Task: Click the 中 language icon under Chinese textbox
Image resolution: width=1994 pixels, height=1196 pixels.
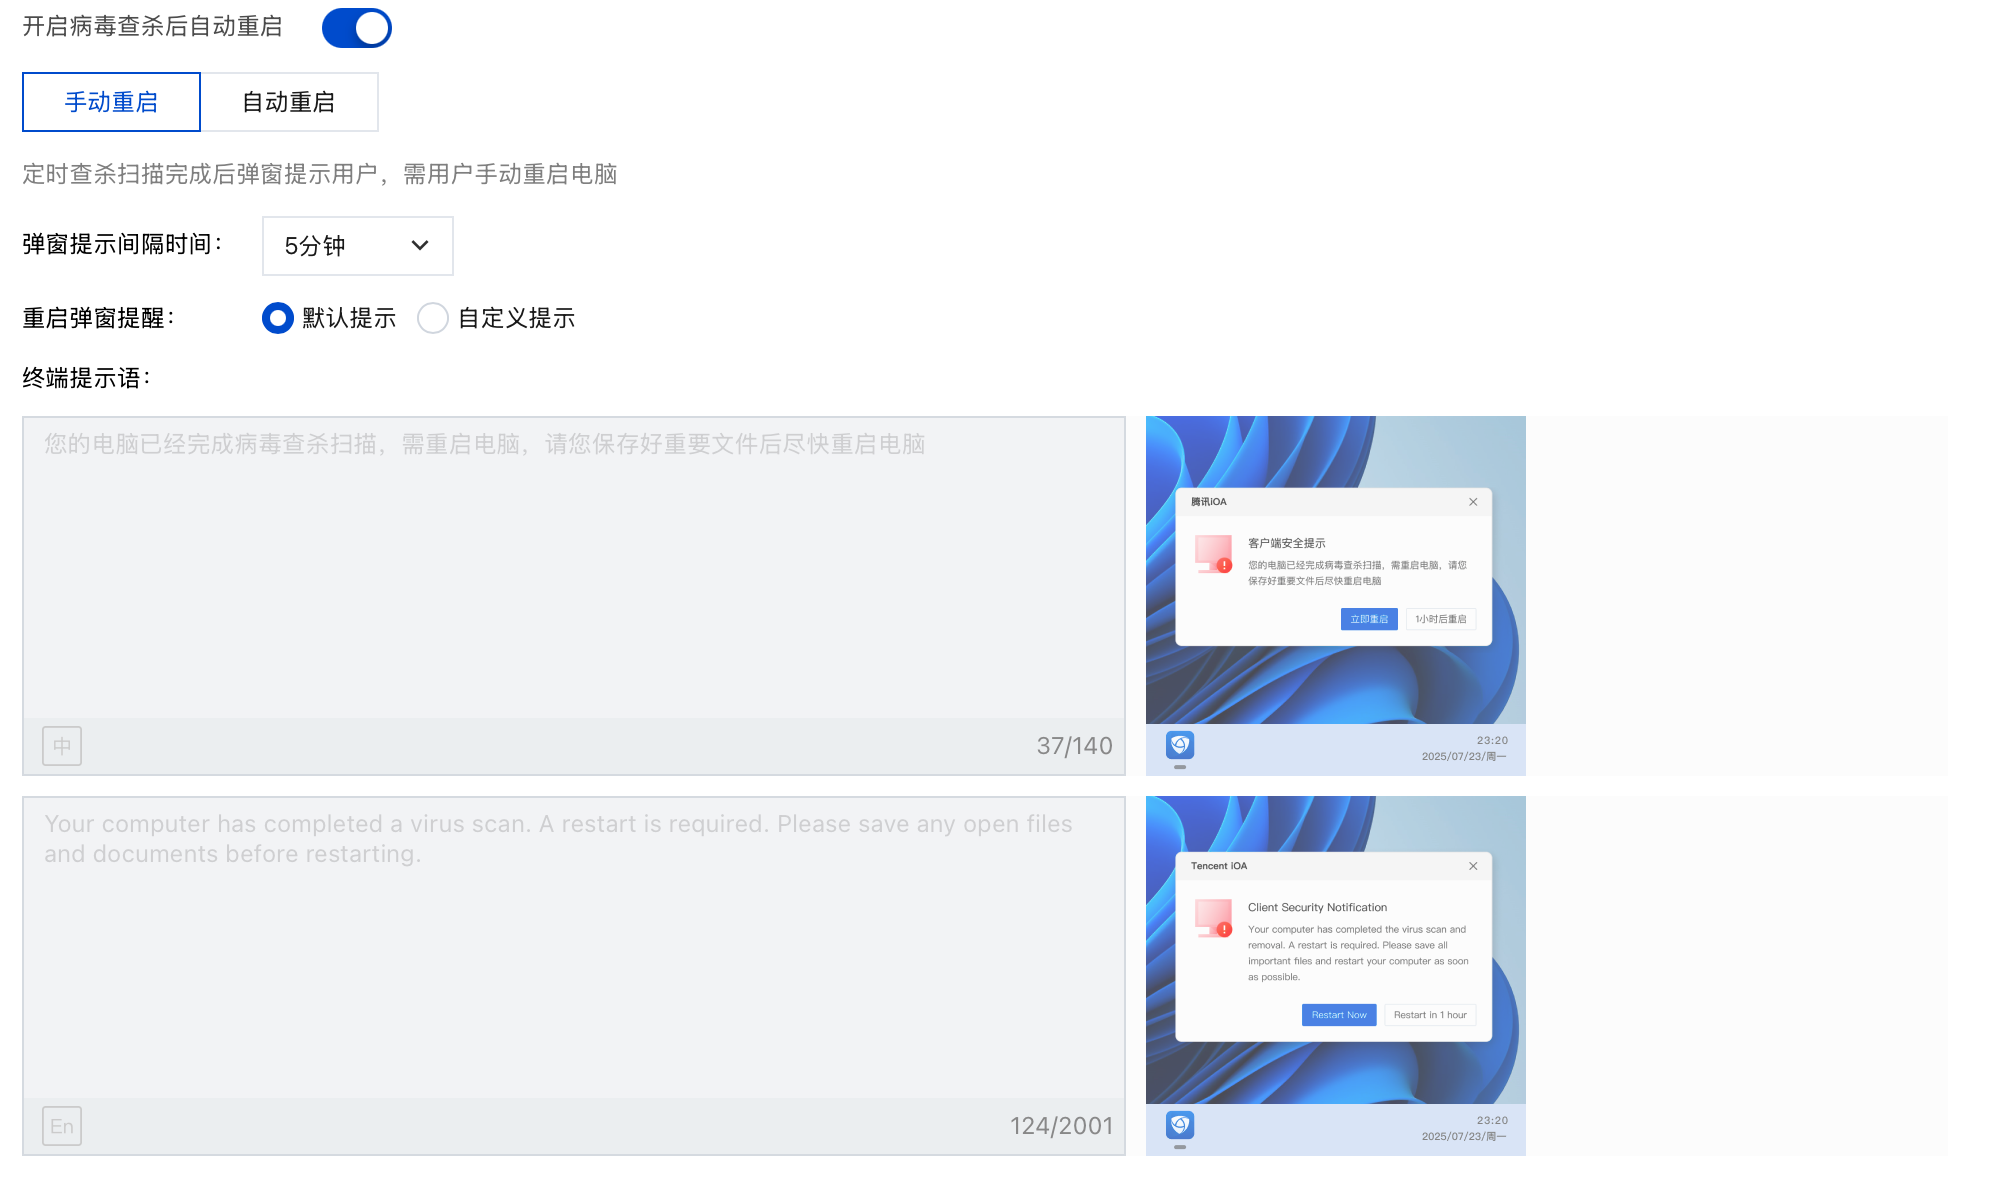Action: 62,746
